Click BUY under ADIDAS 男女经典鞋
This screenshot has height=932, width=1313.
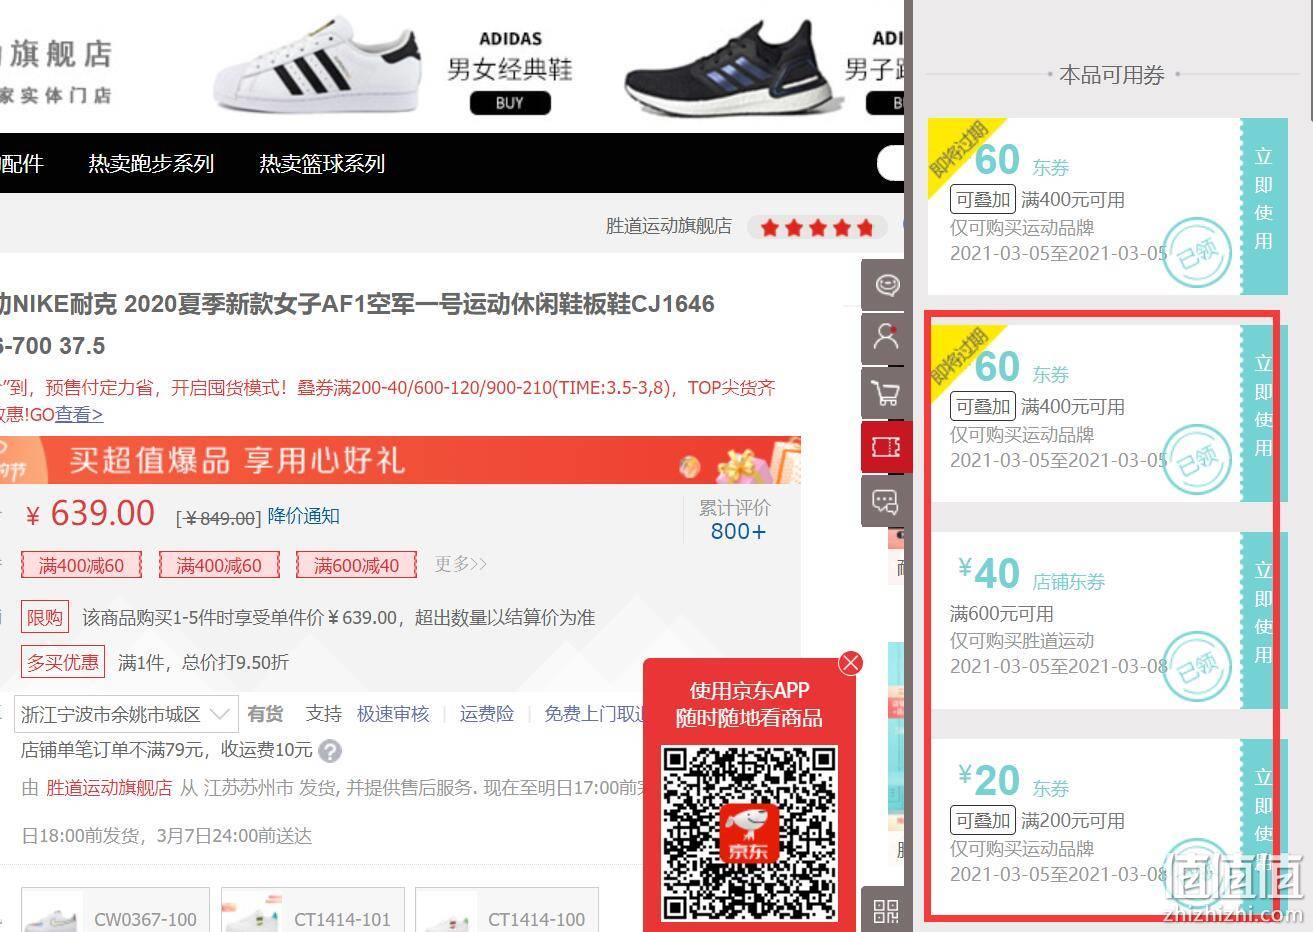pyautogui.click(x=509, y=102)
